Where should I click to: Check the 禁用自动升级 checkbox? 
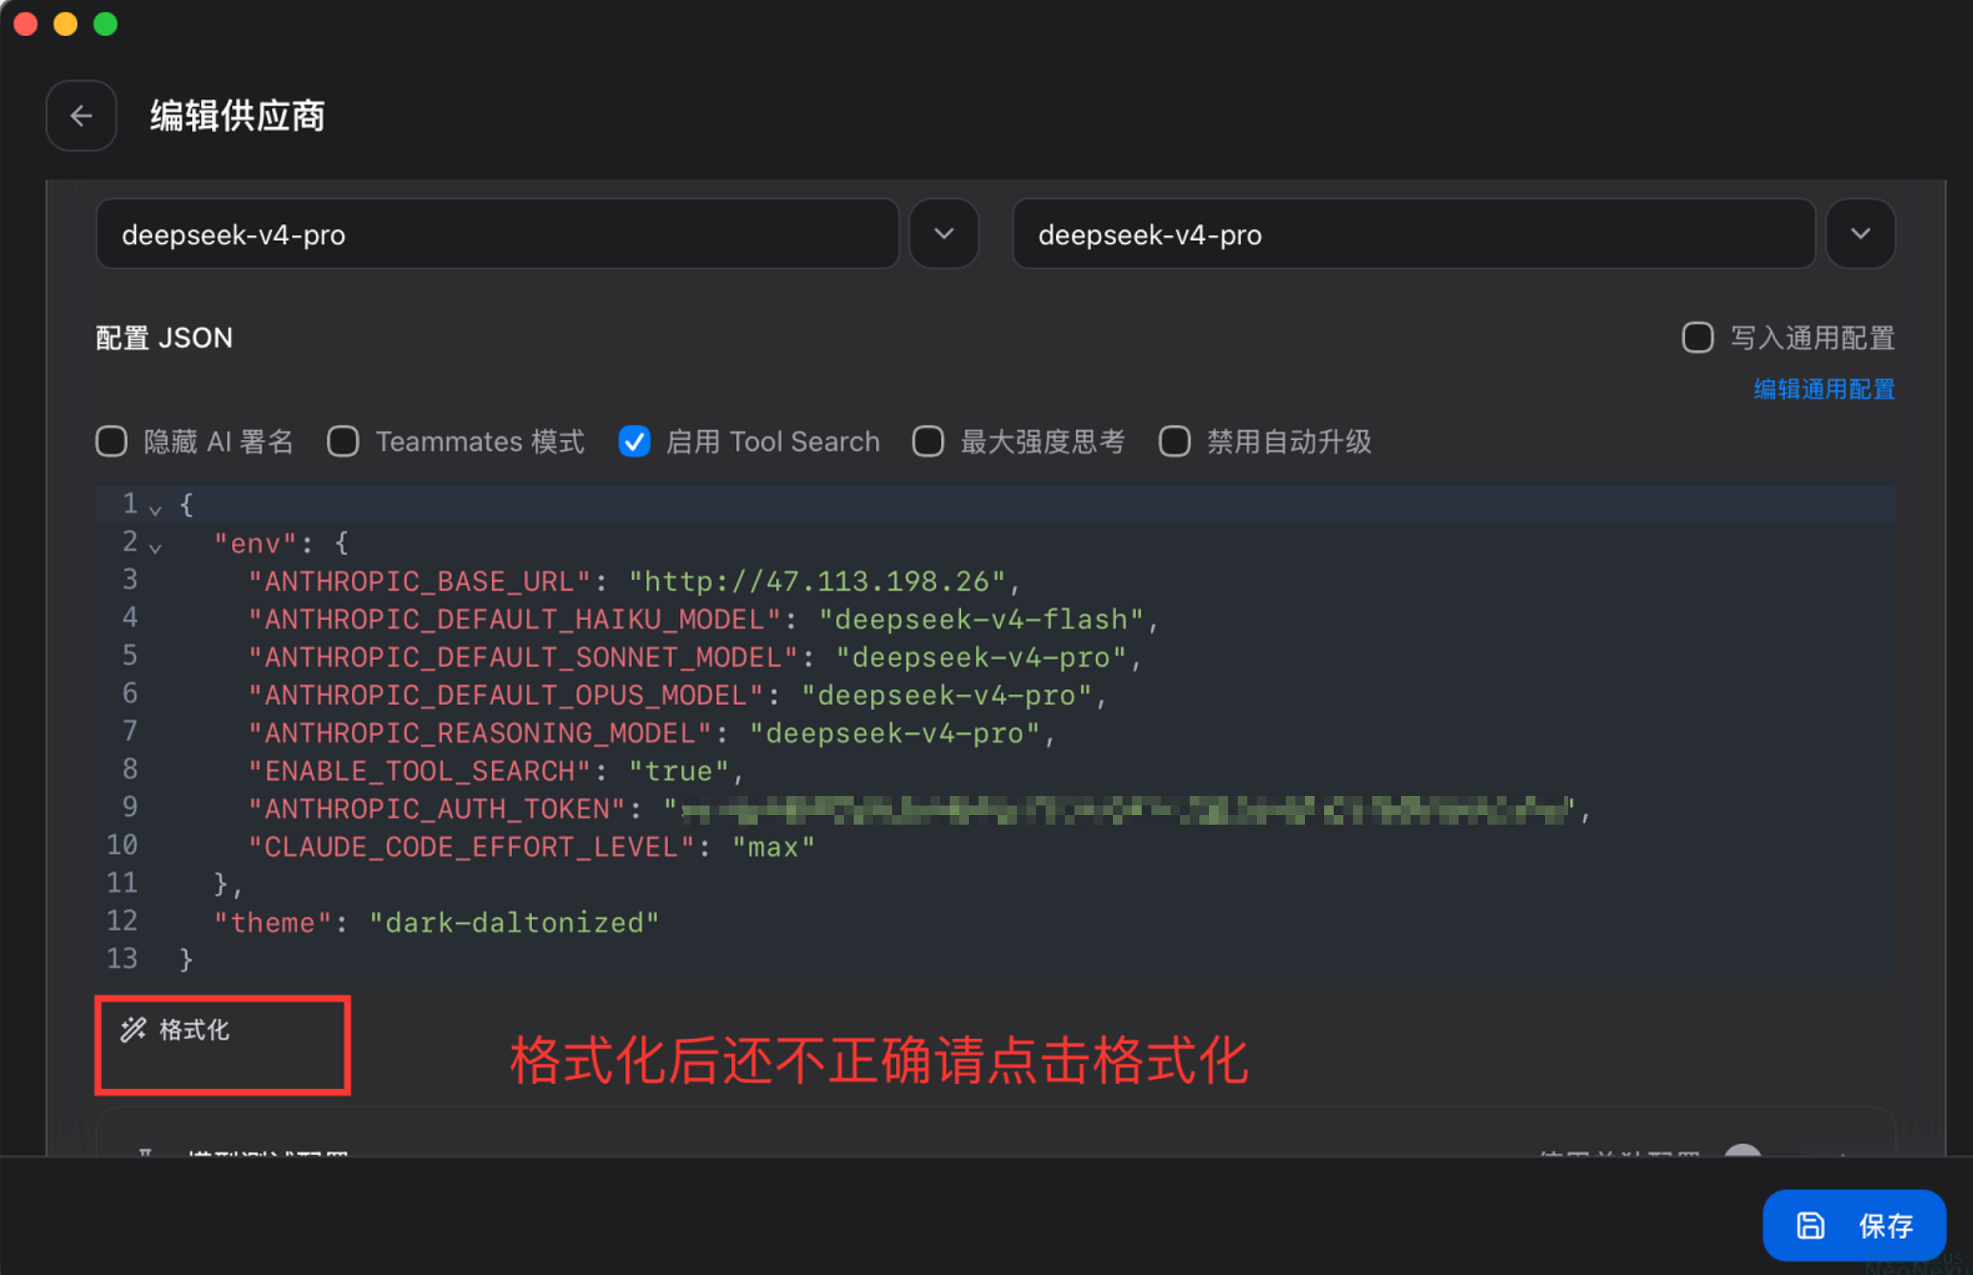point(1175,441)
